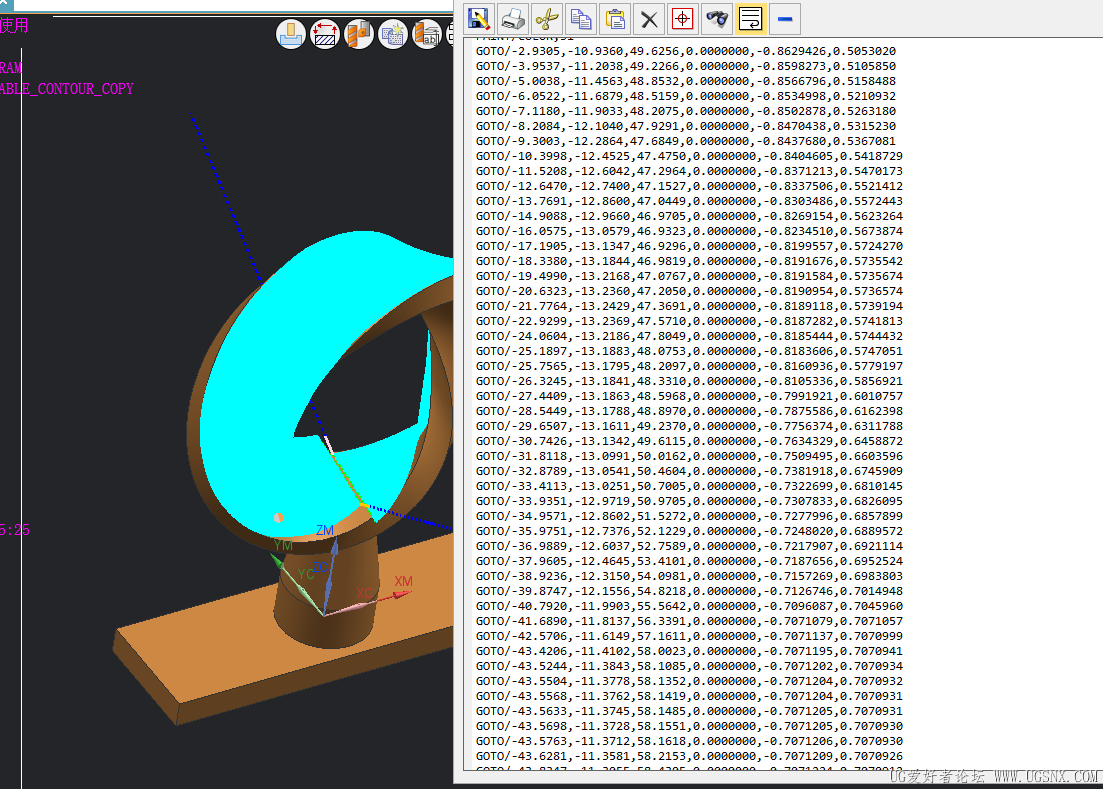
Task: Click the drill with 'ab' label icon
Action: pos(426,34)
